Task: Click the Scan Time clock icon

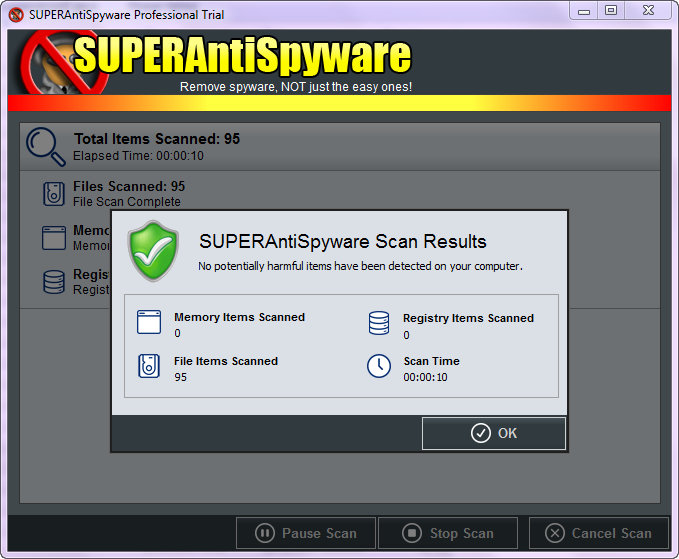Action: pyautogui.click(x=379, y=366)
